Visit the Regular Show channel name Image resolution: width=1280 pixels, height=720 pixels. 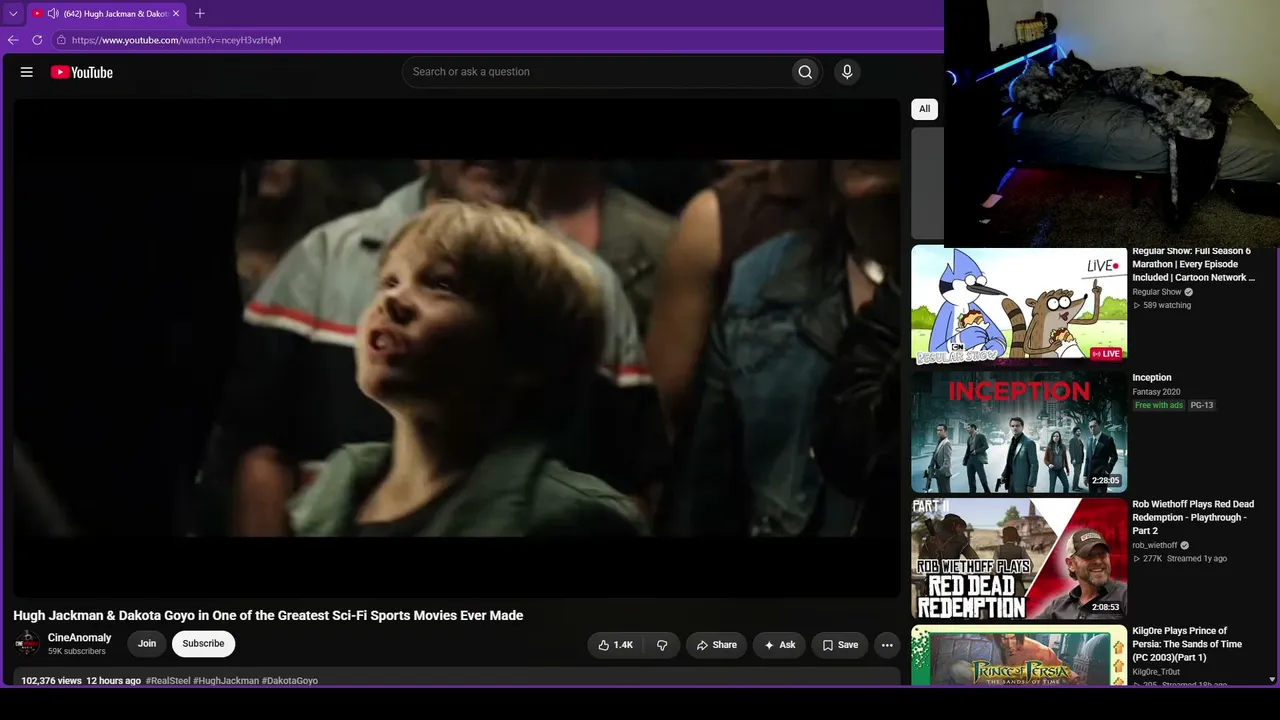click(1157, 292)
